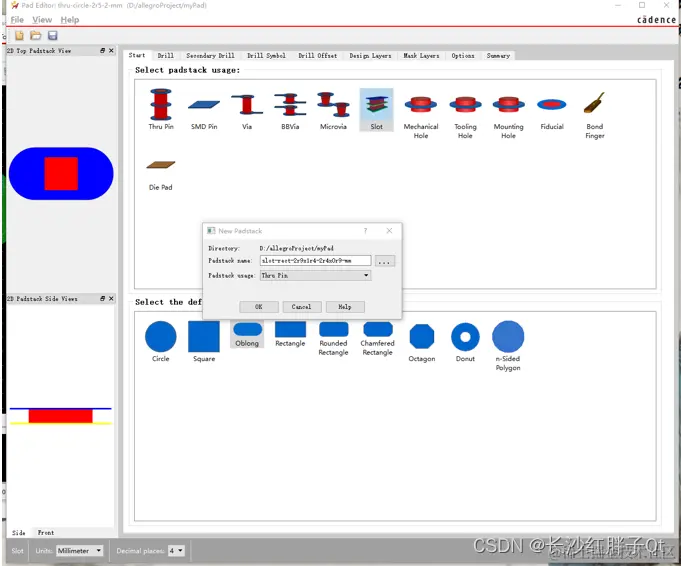Click the New Padstack dialog help question mark
This screenshot has height=566, width=681.
click(x=365, y=231)
